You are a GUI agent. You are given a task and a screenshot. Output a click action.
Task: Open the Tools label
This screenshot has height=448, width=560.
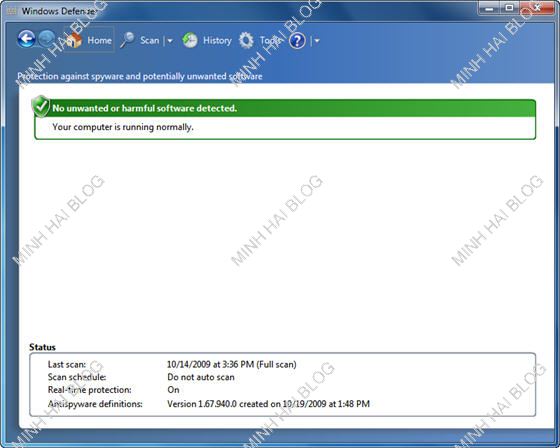(270, 40)
